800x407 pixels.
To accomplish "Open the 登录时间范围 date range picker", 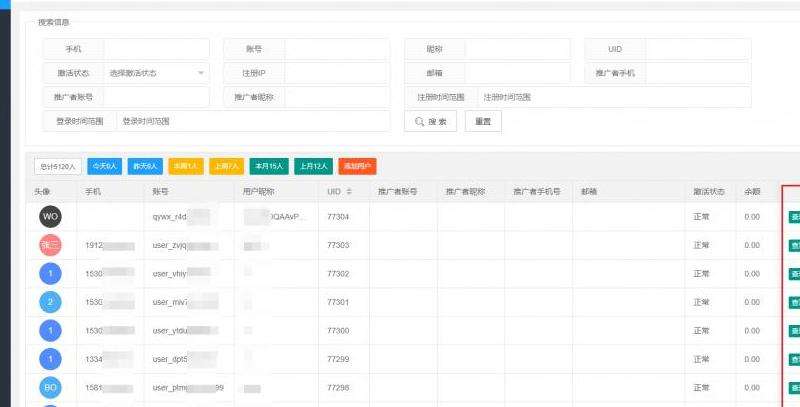I will coord(252,121).
